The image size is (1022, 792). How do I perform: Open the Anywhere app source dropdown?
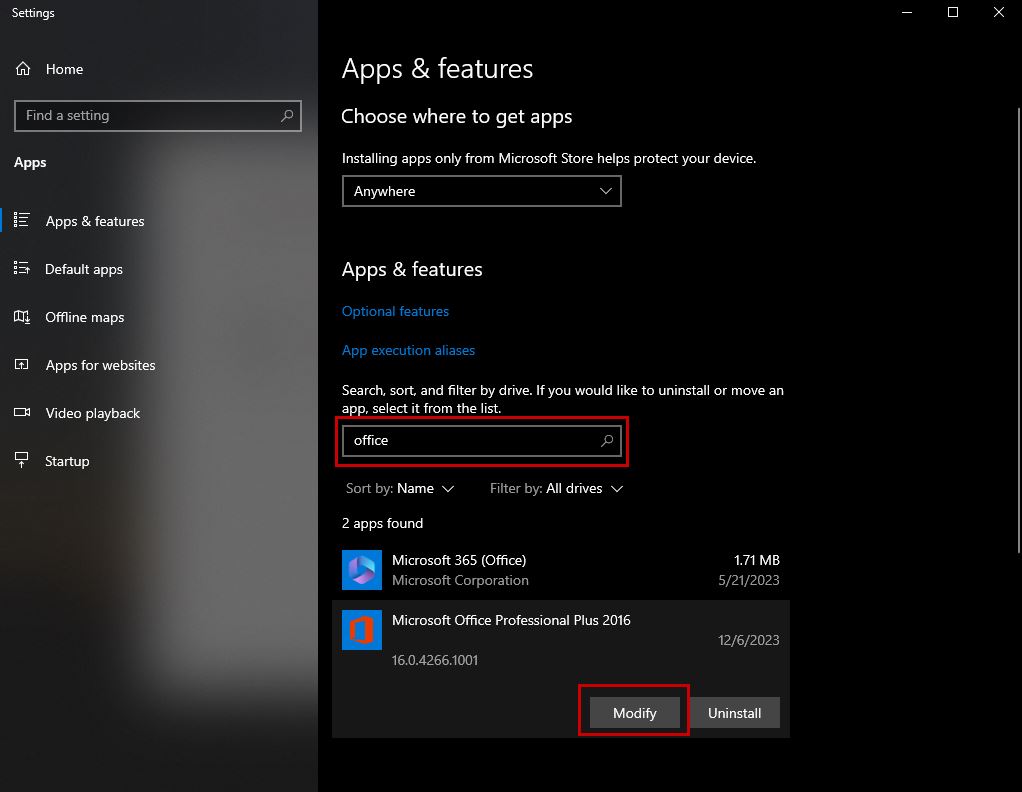482,191
